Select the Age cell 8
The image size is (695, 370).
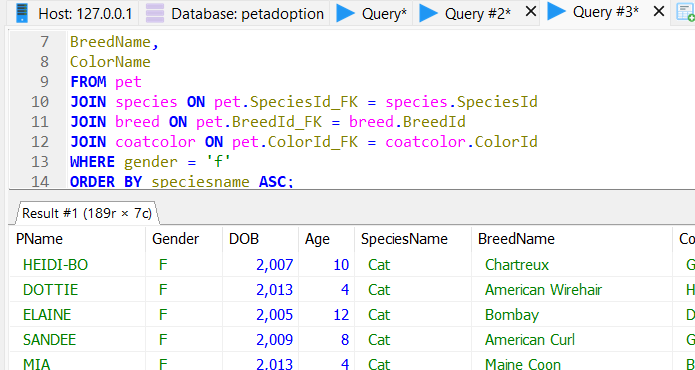click(x=326, y=340)
